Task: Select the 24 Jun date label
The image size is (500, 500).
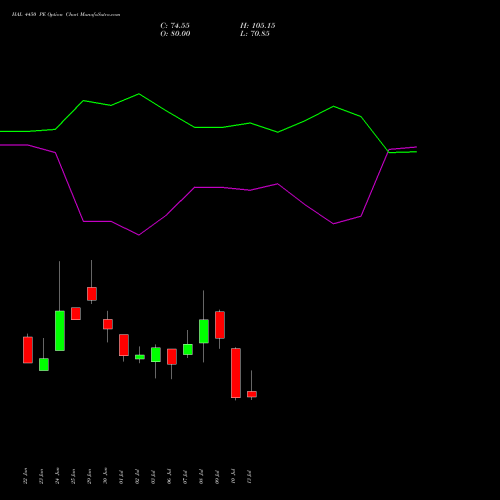Action: pos(57,476)
